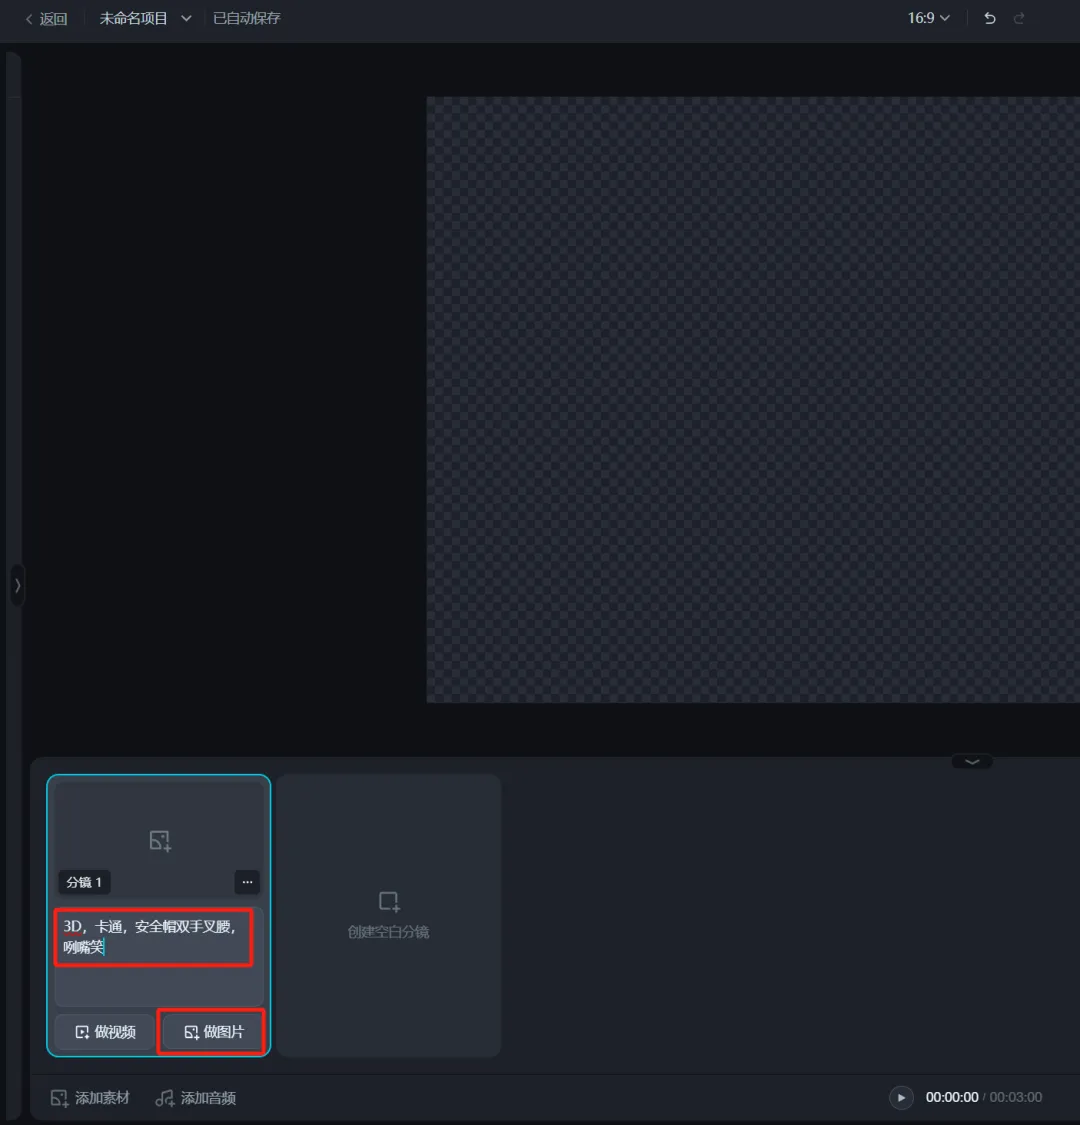
Task: Expand the collapsed left sidebar handle
Action: pyautogui.click(x=17, y=586)
